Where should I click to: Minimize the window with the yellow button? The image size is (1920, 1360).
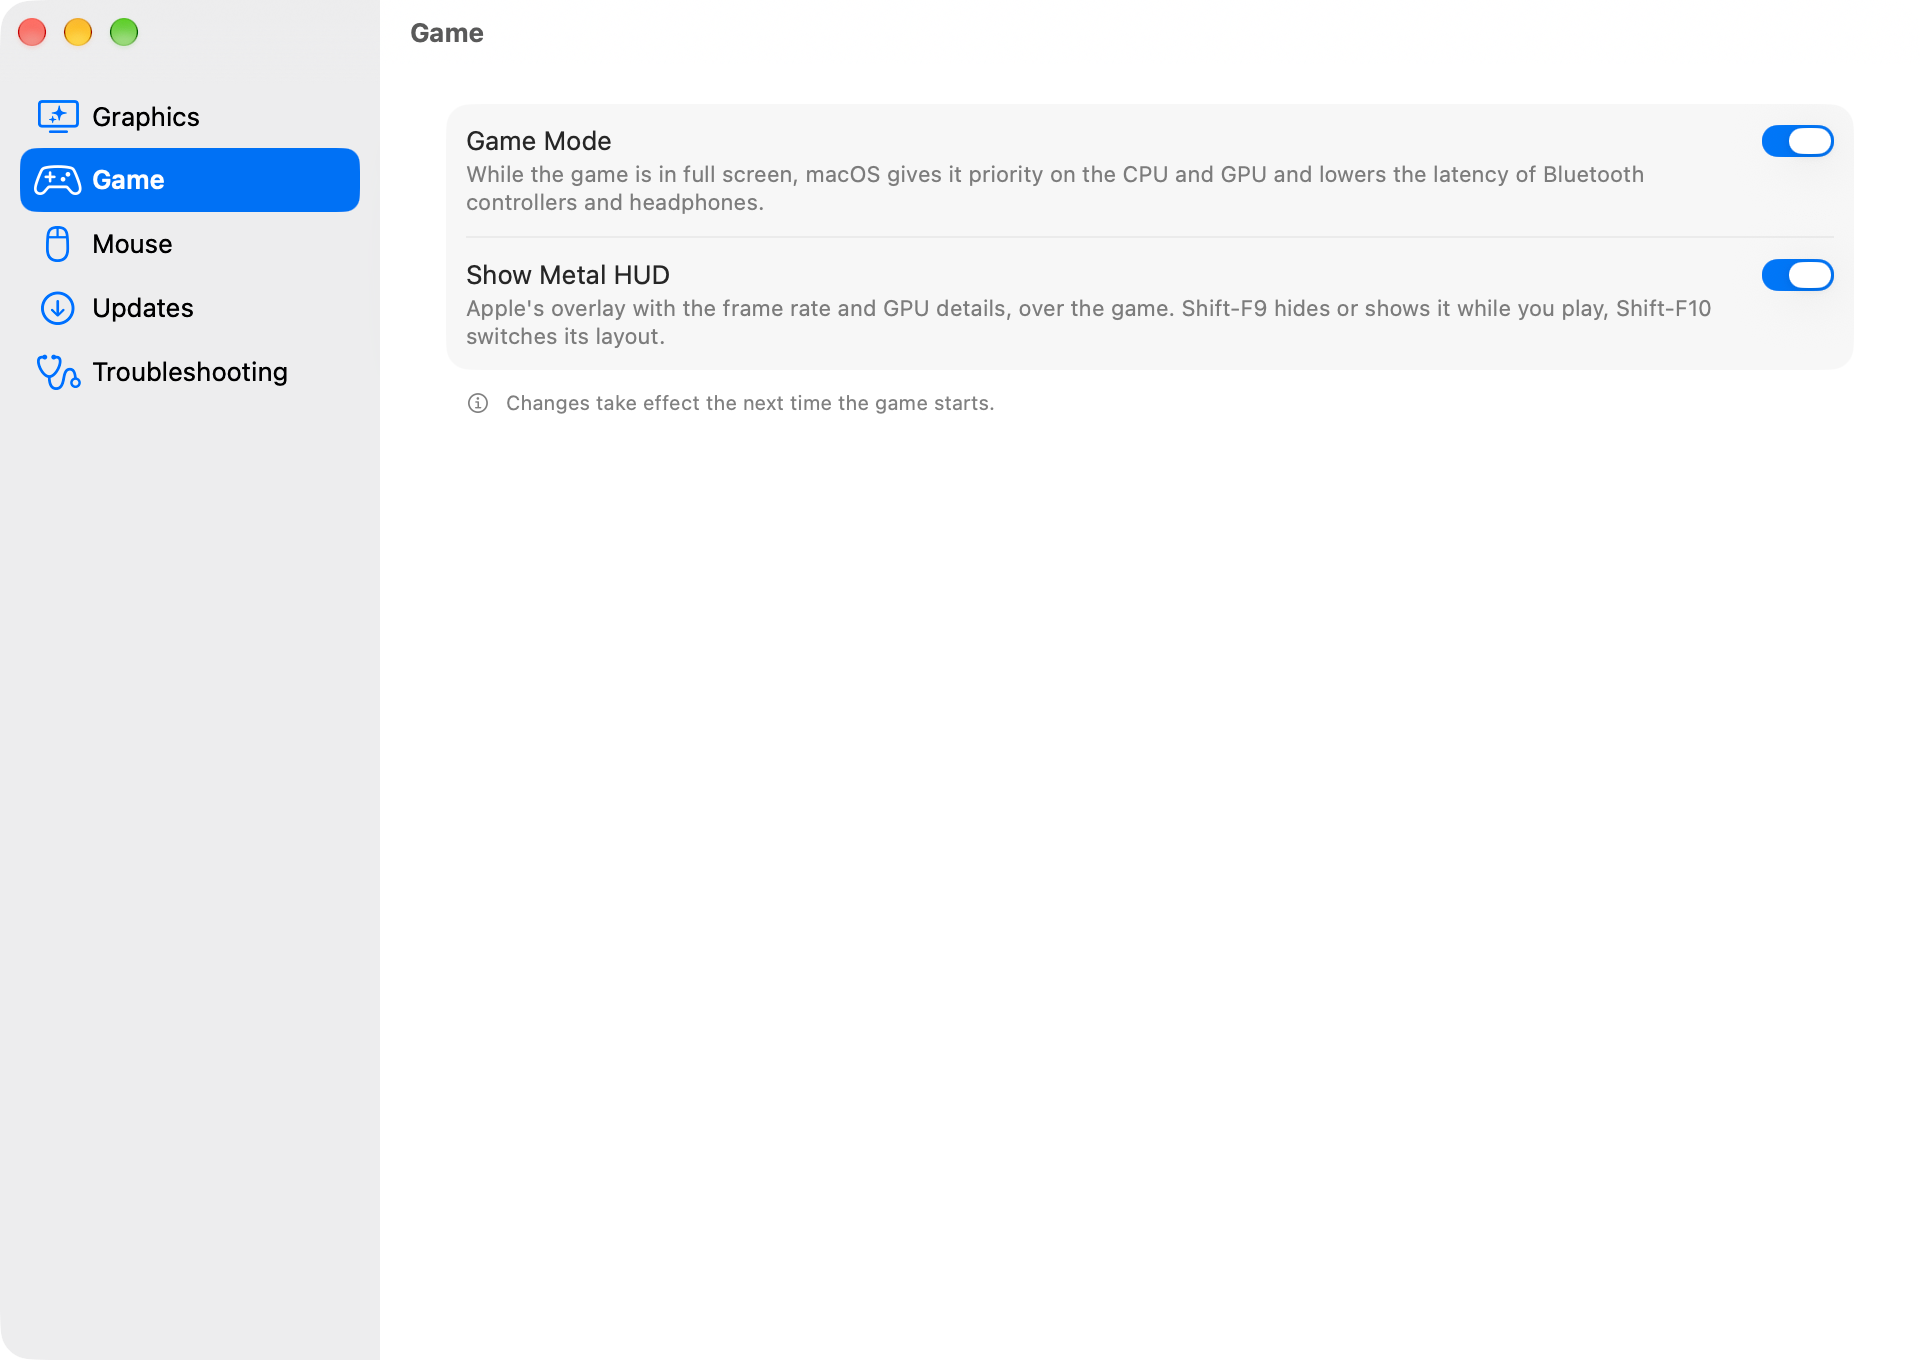click(78, 32)
